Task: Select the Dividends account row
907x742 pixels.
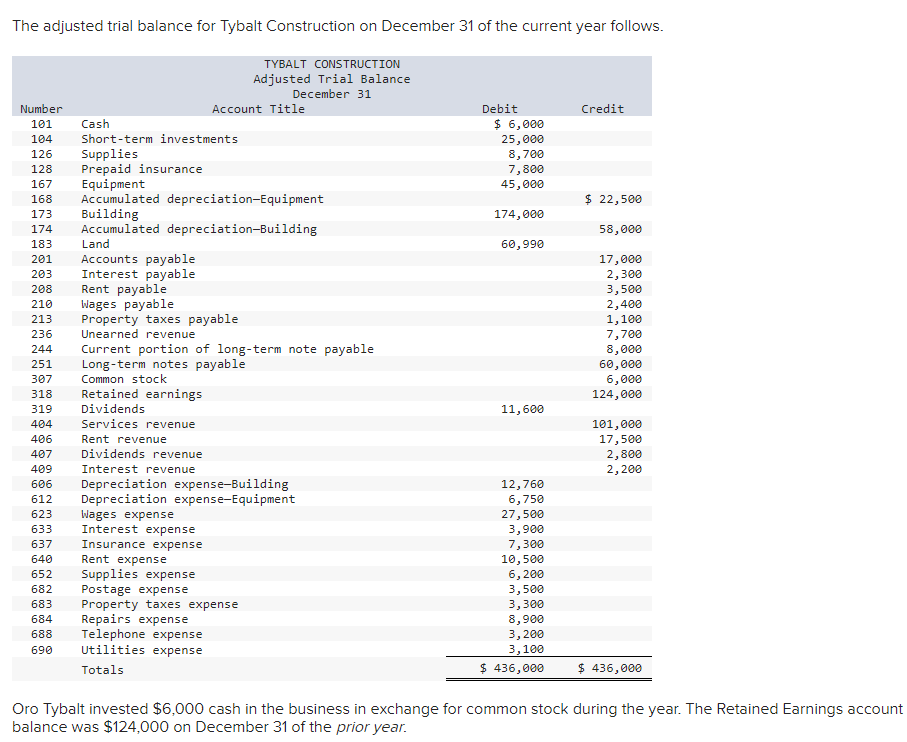Action: (112, 409)
